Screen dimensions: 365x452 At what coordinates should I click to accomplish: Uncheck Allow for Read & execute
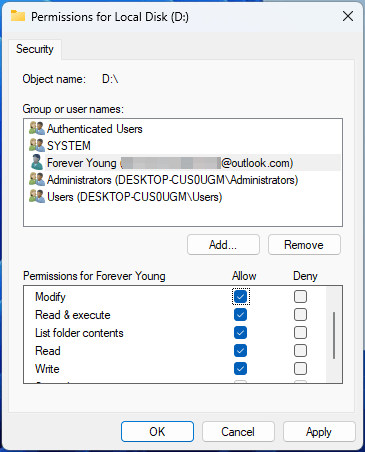point(240,315)
